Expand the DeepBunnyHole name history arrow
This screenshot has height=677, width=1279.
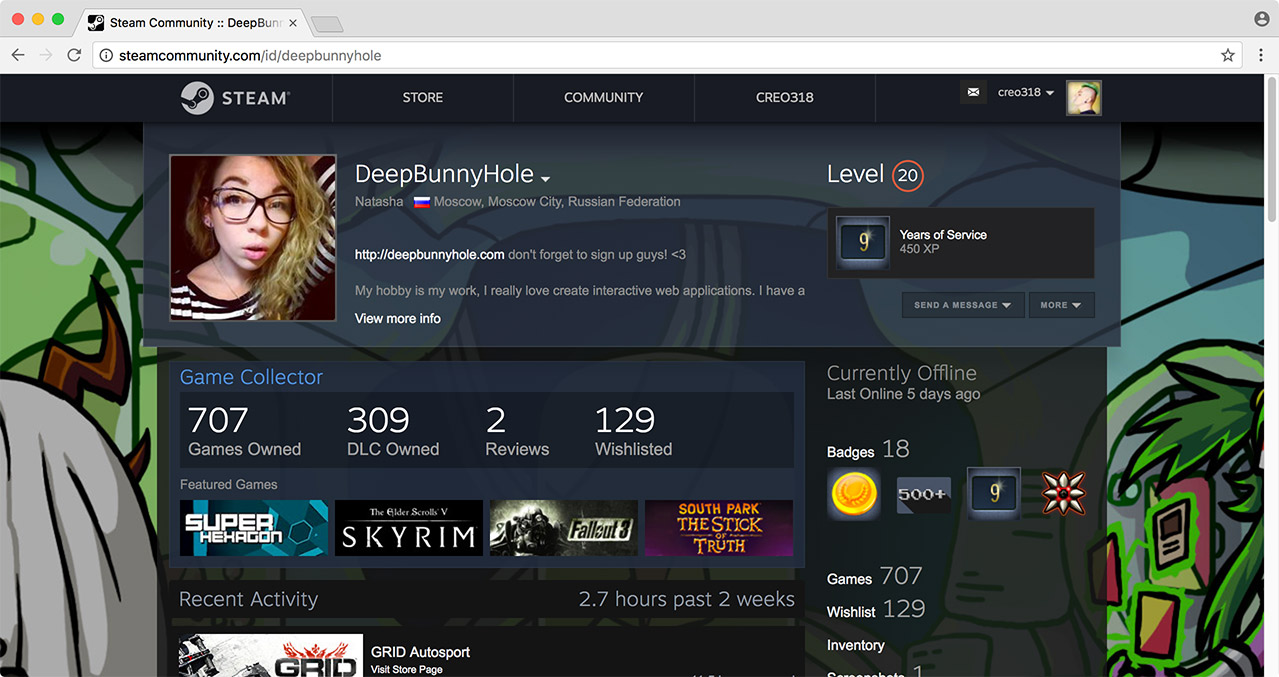(x=546, y=179)
